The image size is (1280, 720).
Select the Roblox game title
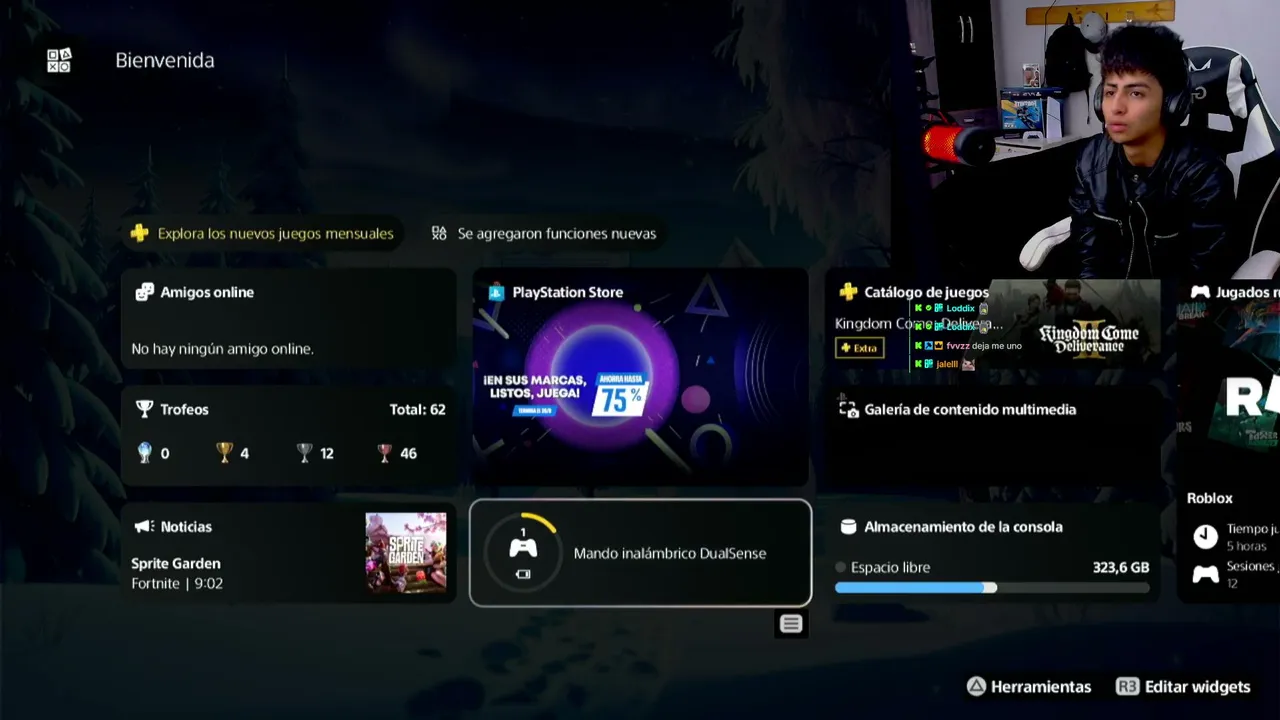(x=1210, y=498)
